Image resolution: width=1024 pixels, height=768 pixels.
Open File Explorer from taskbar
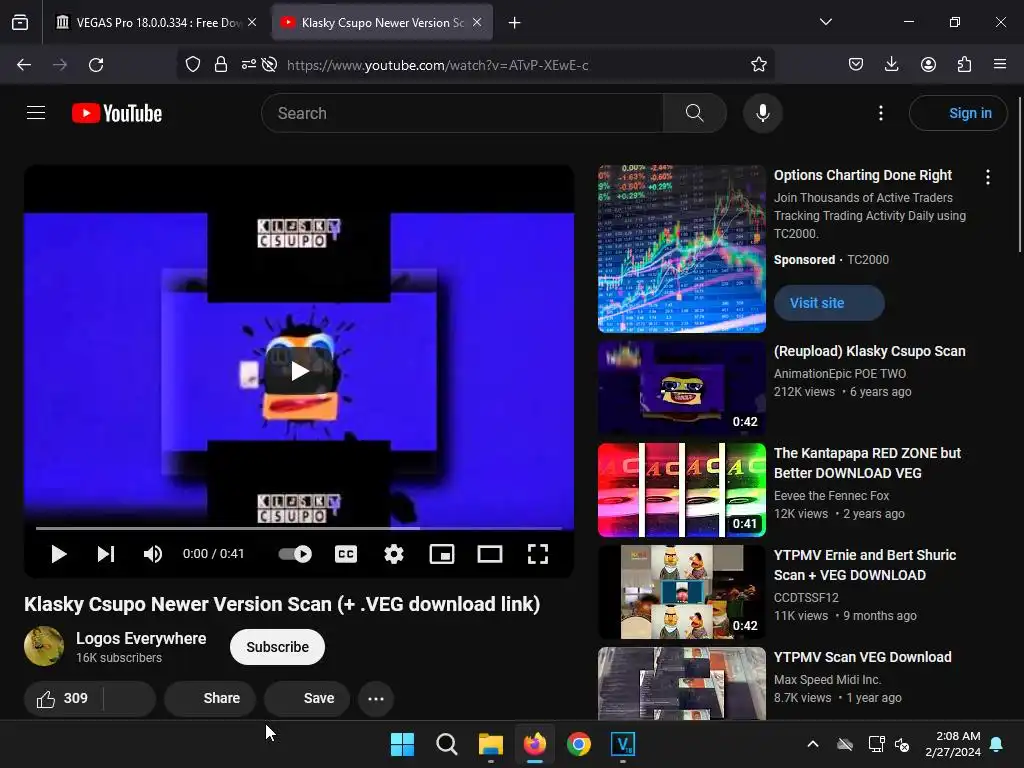490,744
